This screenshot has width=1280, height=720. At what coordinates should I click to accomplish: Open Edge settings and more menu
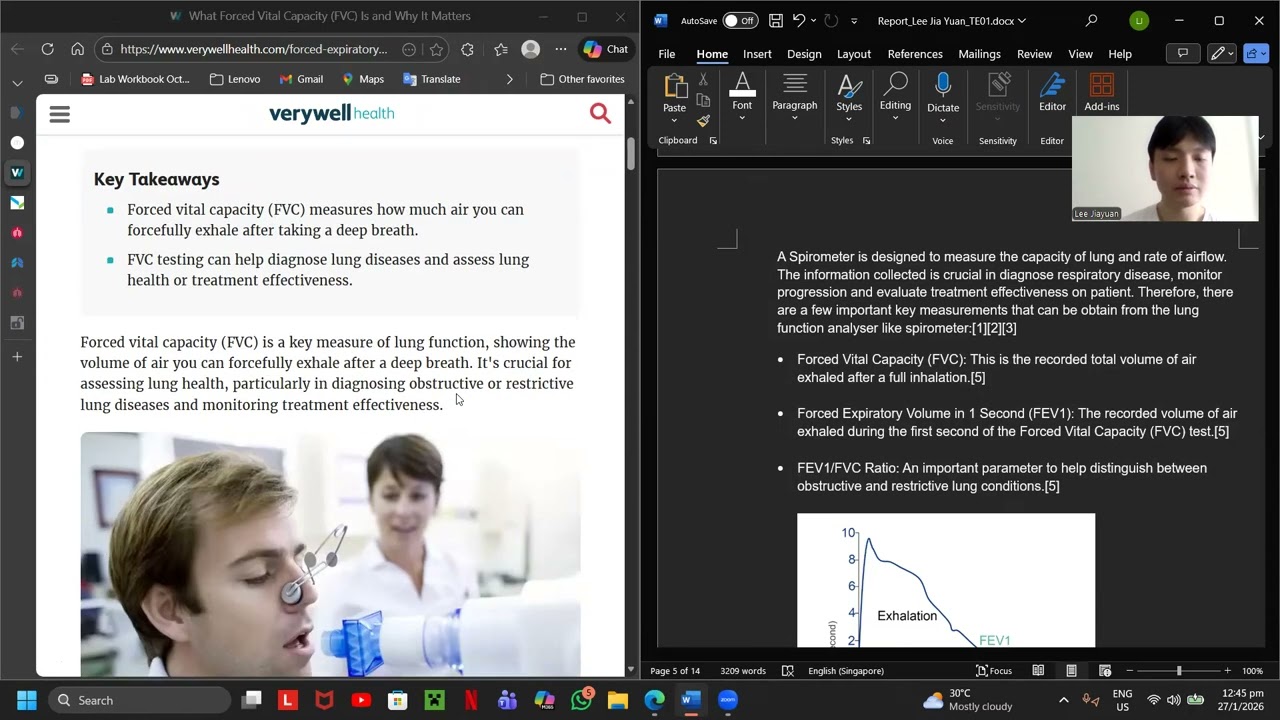click(561, 49)
